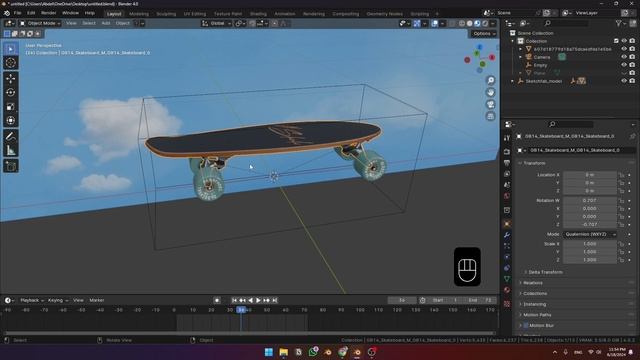The width and height of the screenshot is (640, 360).
Task: Expand the Relations panel
Action: tap(532, 282)
